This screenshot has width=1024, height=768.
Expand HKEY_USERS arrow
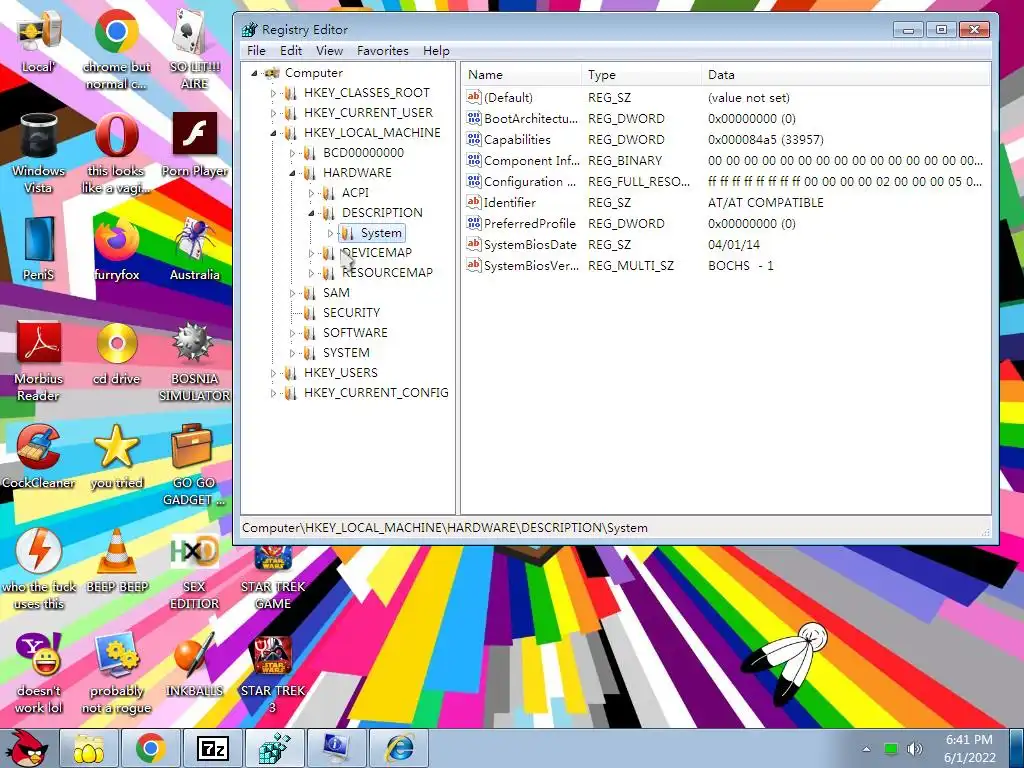(x=274, y=373)
